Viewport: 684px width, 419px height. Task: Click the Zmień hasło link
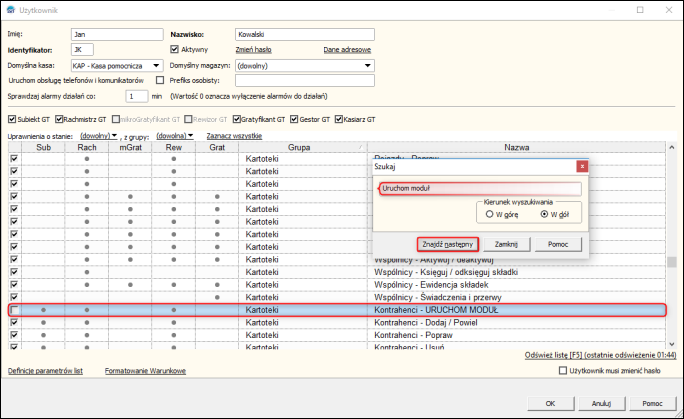pos(253,48)
